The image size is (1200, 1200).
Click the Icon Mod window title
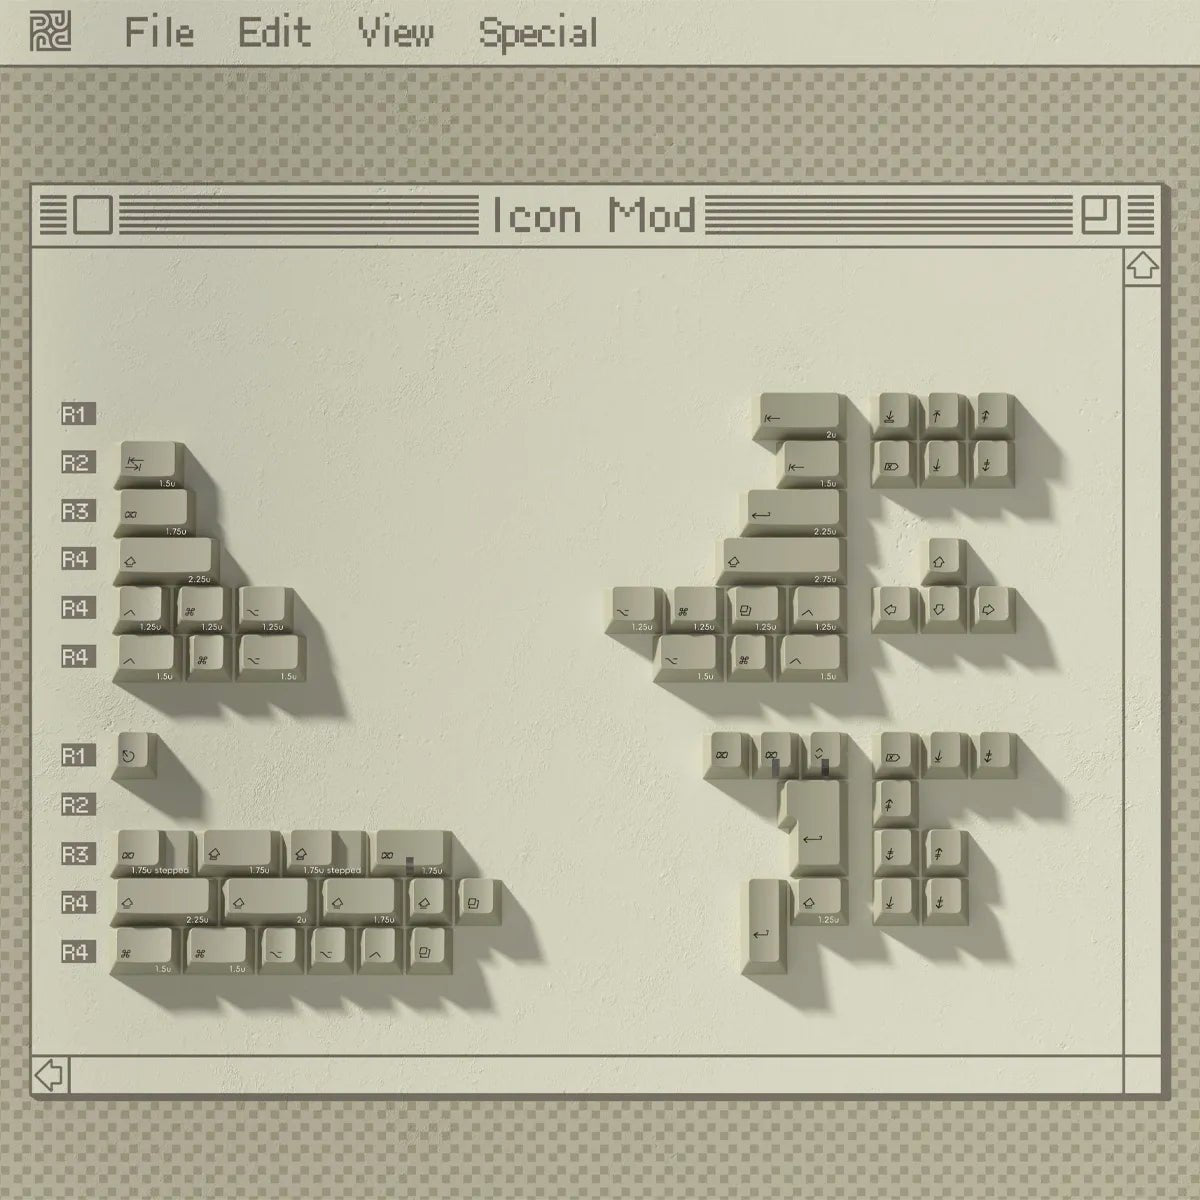click(x=592, y=215)
